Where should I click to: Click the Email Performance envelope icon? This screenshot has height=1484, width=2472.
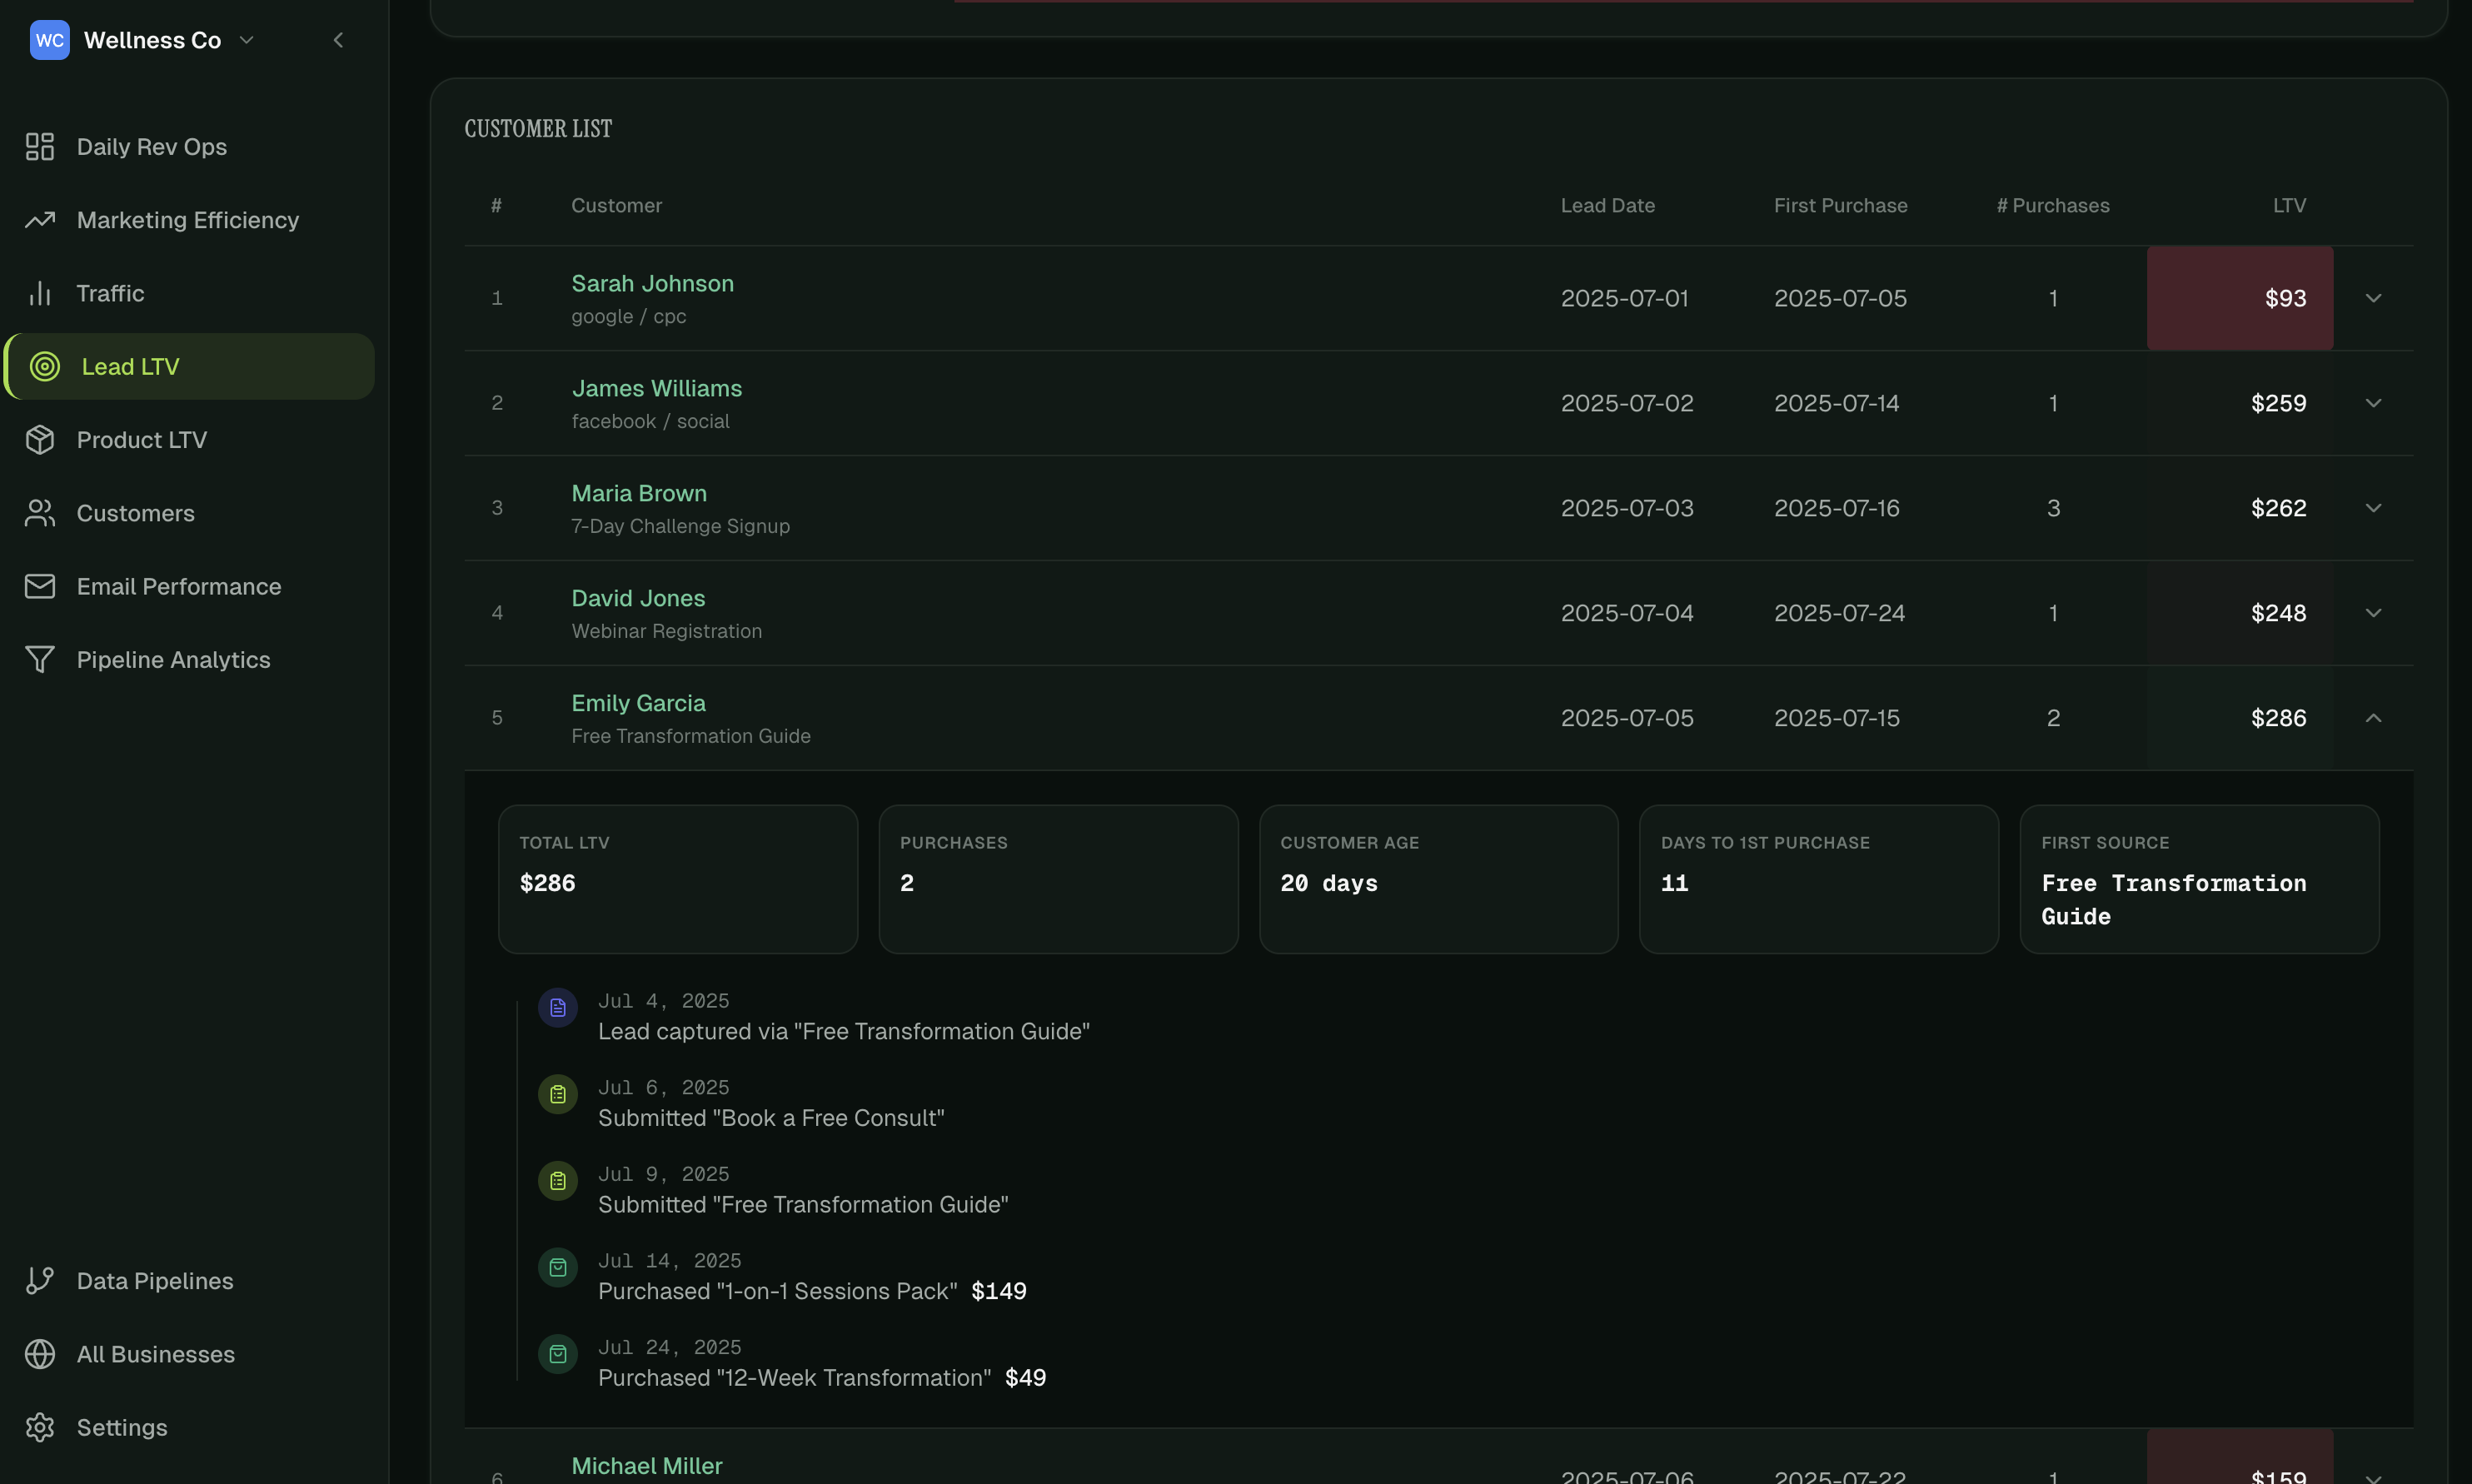click(40, 586)
